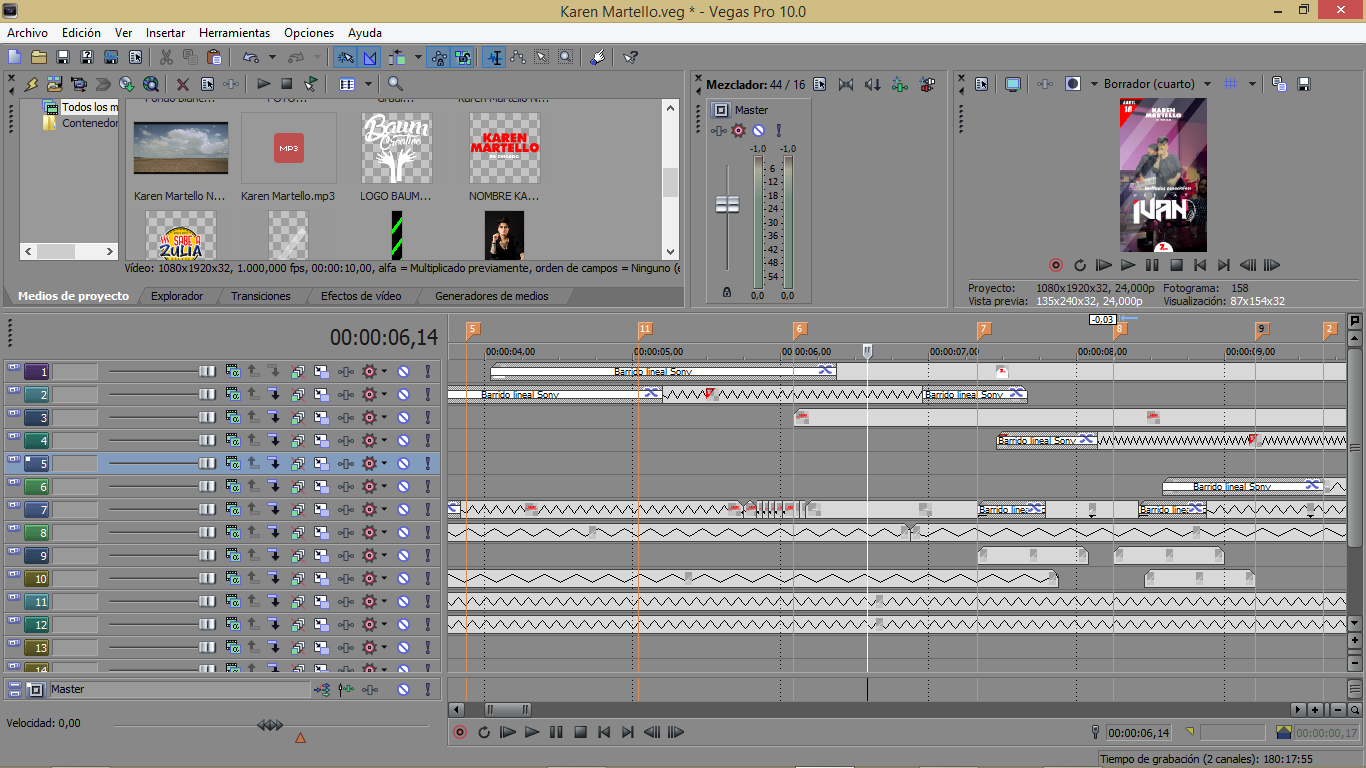This screenshot has width=1366, height=768.
Task: Undo the last action with the toolbar arrow
Action: (251, 57)
